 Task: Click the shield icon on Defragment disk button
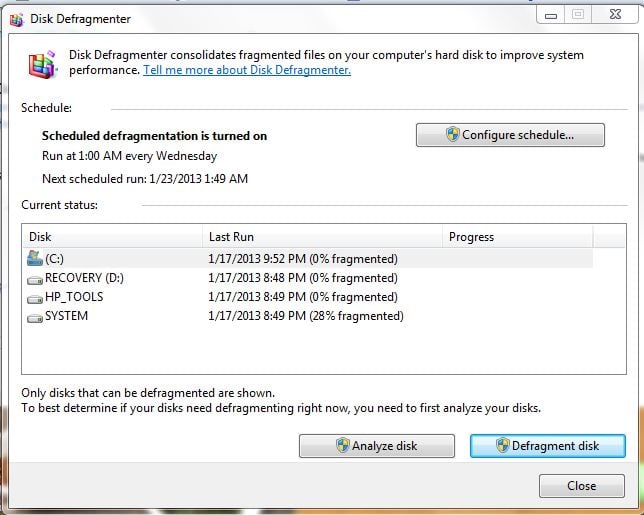click(503, 446)
